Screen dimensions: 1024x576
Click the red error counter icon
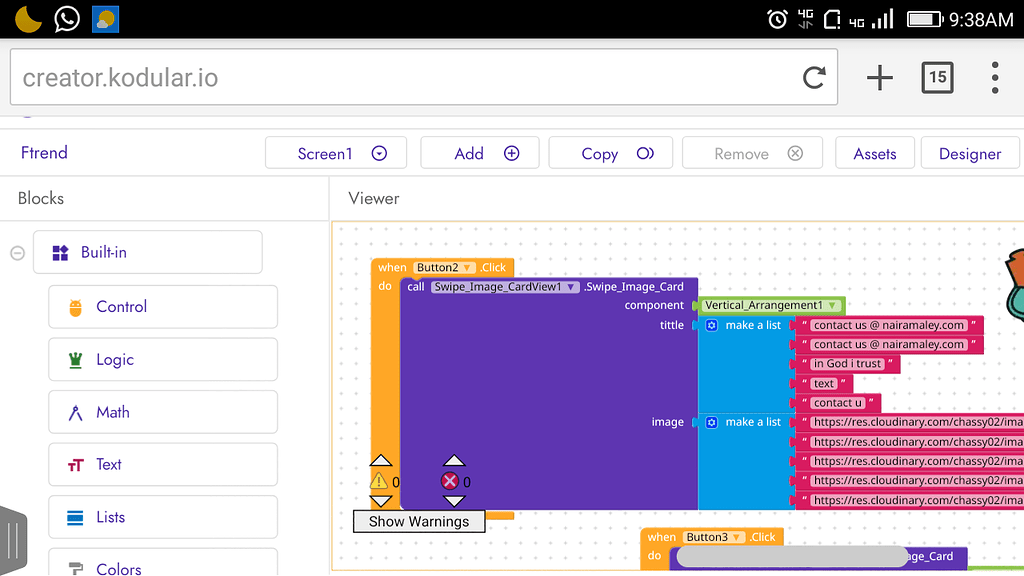tap(450, 481)
